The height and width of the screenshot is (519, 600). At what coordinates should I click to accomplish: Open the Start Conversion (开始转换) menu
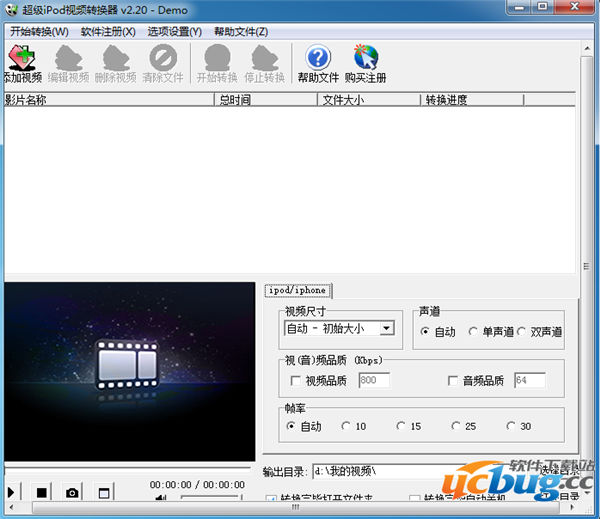click(39, 31)
